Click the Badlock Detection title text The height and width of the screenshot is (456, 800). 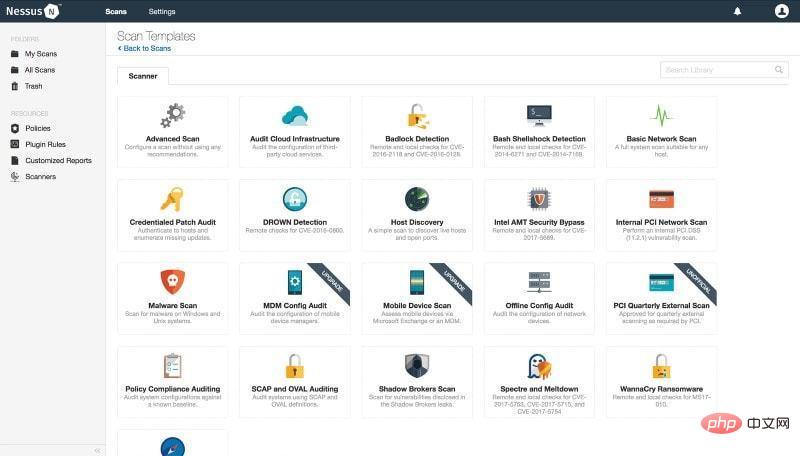[x=417, y=139]
